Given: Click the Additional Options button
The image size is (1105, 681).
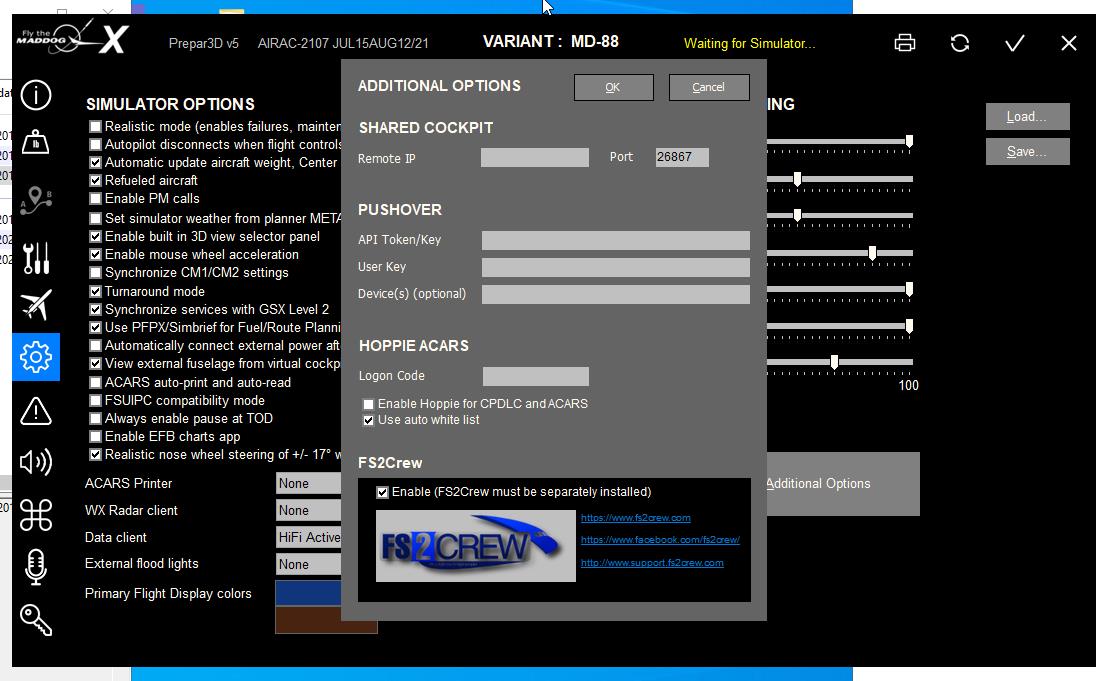Looking at the screenshot, I should 843,484.
